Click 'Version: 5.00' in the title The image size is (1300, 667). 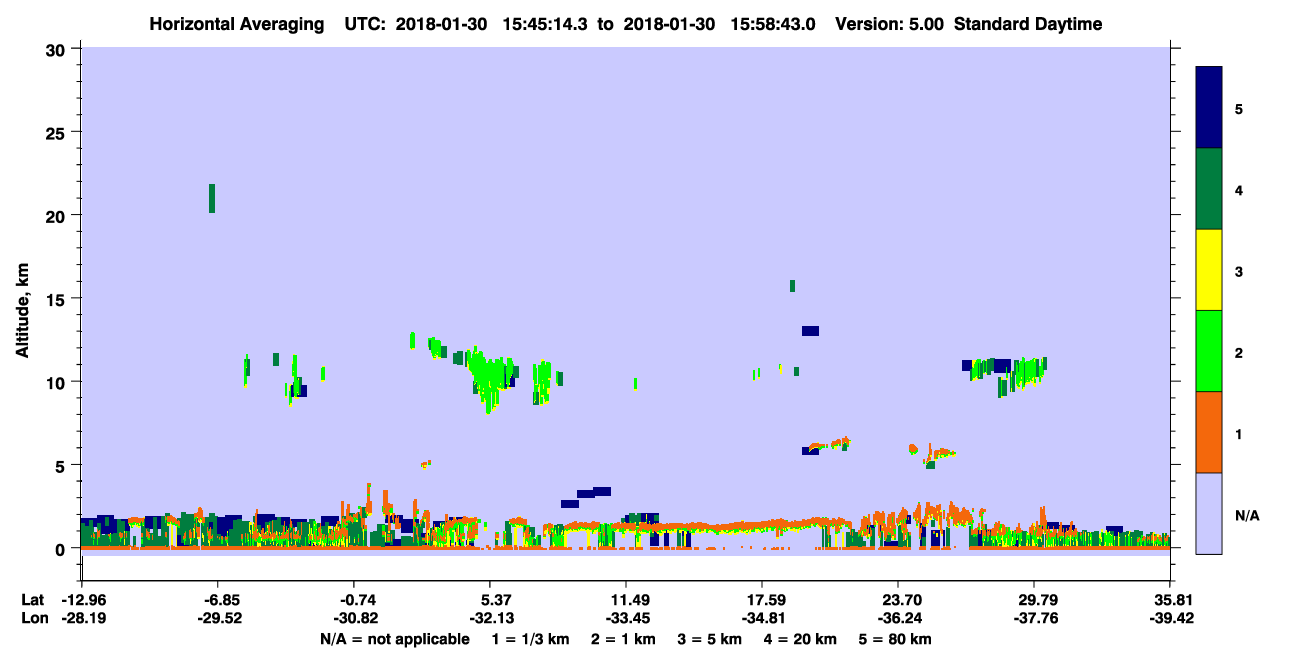[x=888, y=24]
